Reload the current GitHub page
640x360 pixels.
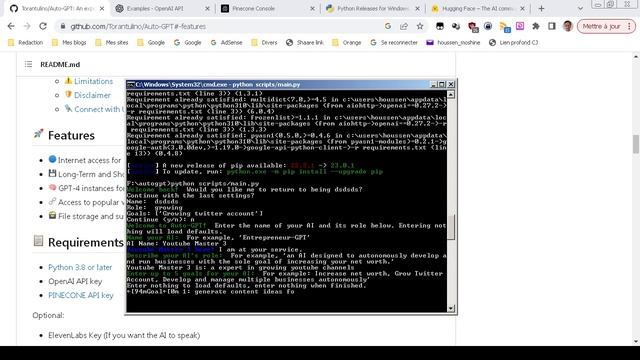(x=43, y=26)
